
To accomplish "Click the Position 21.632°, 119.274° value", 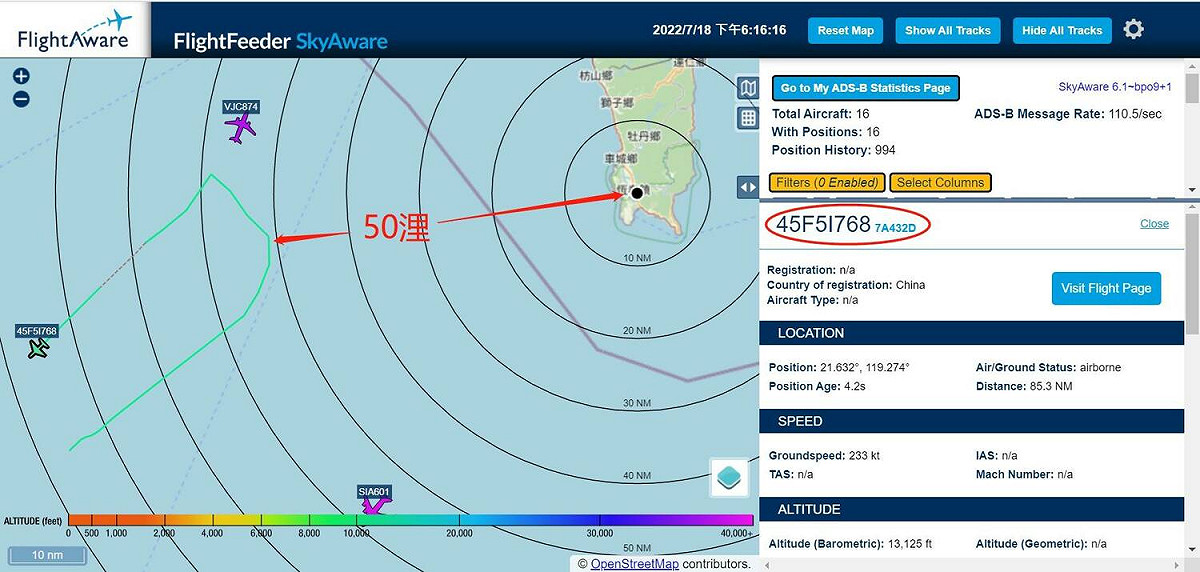I will click(x=865, y=367).
